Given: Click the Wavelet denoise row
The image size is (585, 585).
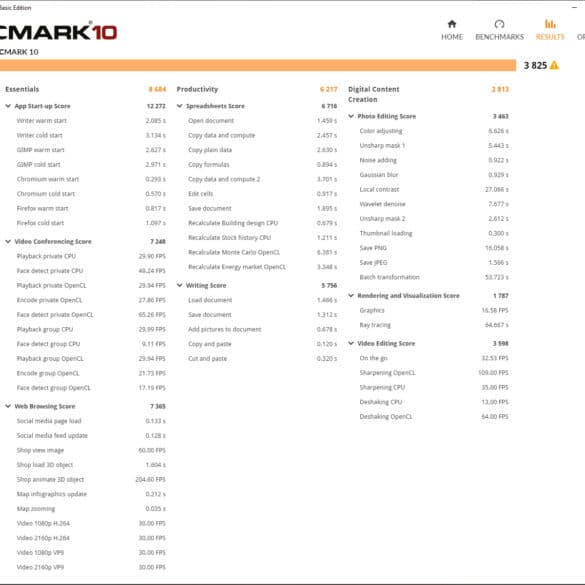Looking at the screenshot, I should (x=434, y=204).
